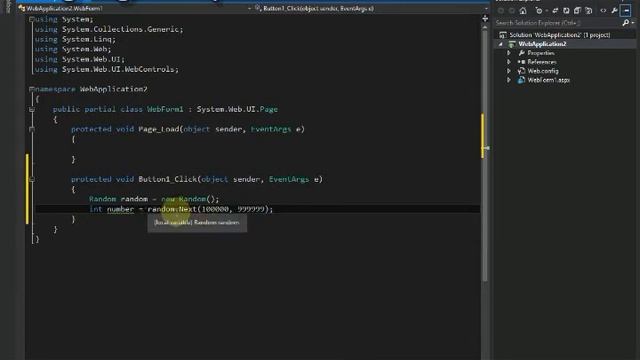Select References in Solution Explorer tree
This screenshot has width=640, height=360.
pyautogui.click(x=542, y=62)
